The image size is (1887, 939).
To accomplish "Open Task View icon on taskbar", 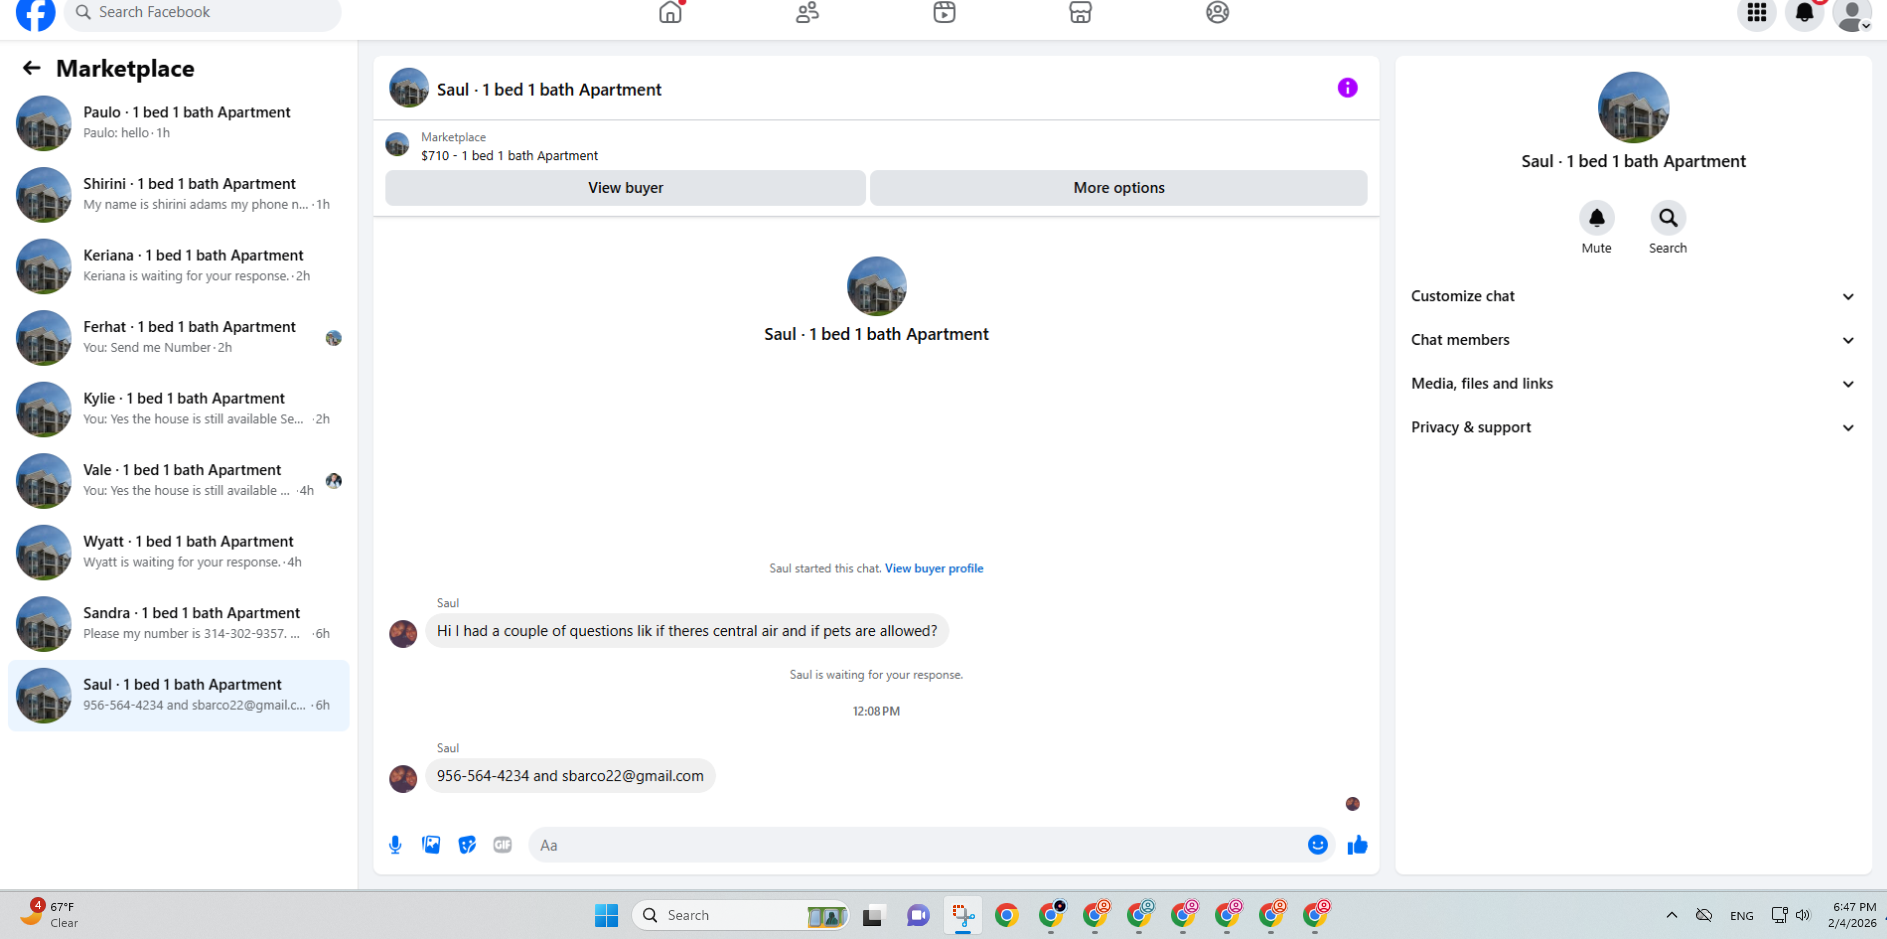I will 874,915.
